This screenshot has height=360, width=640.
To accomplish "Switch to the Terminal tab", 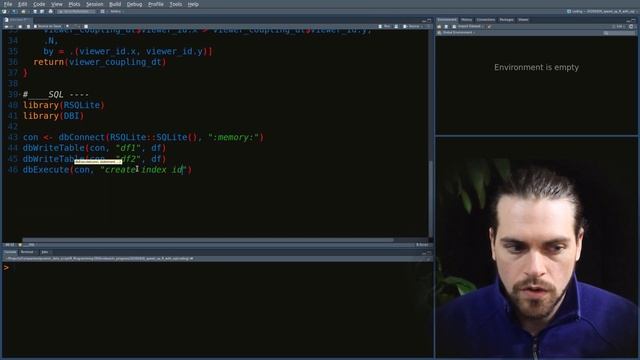I will coord(27,252).
